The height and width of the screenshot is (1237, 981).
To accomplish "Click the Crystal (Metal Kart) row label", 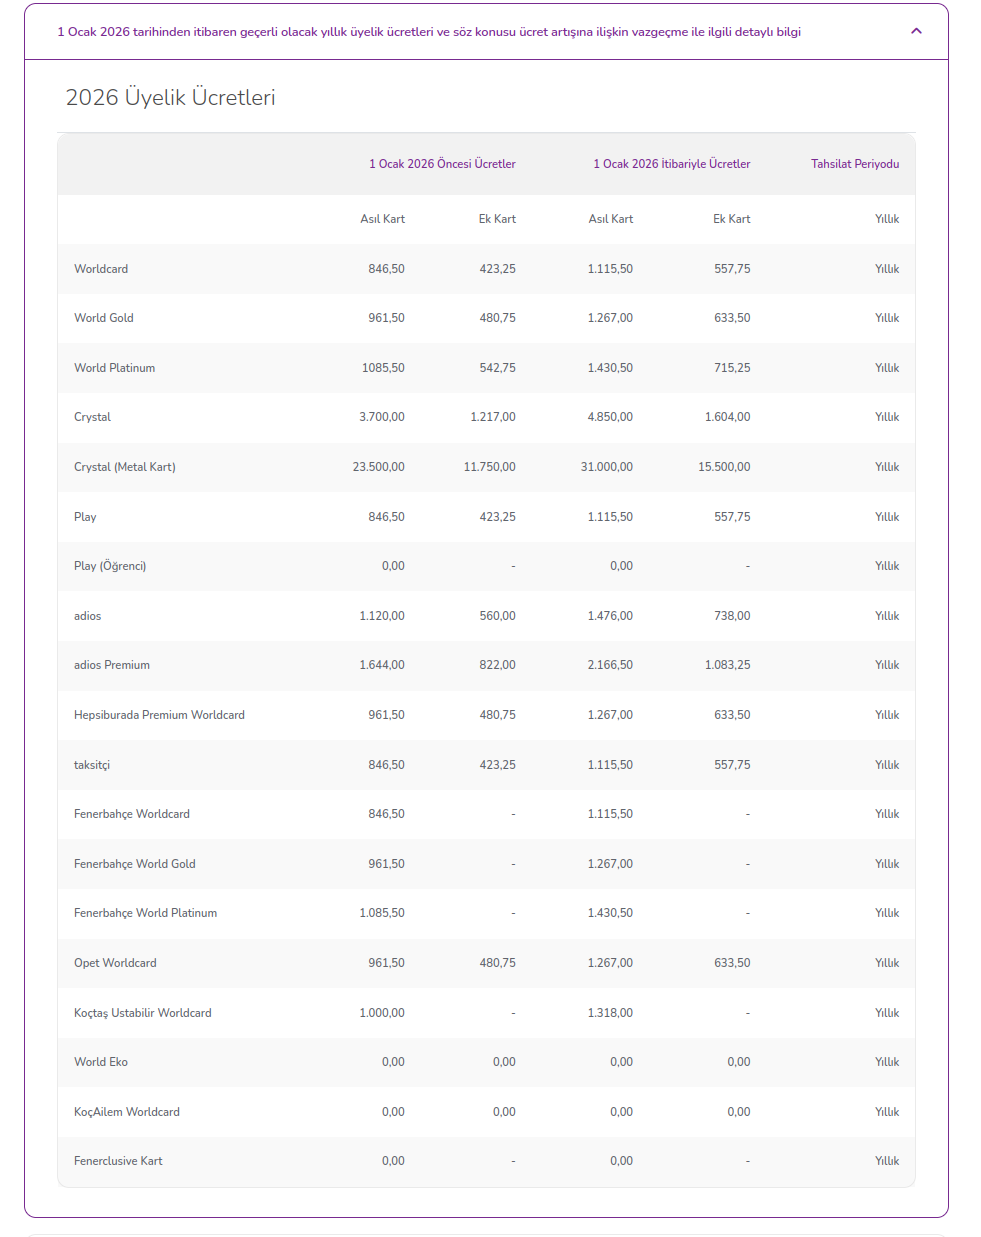I will 125,467.
